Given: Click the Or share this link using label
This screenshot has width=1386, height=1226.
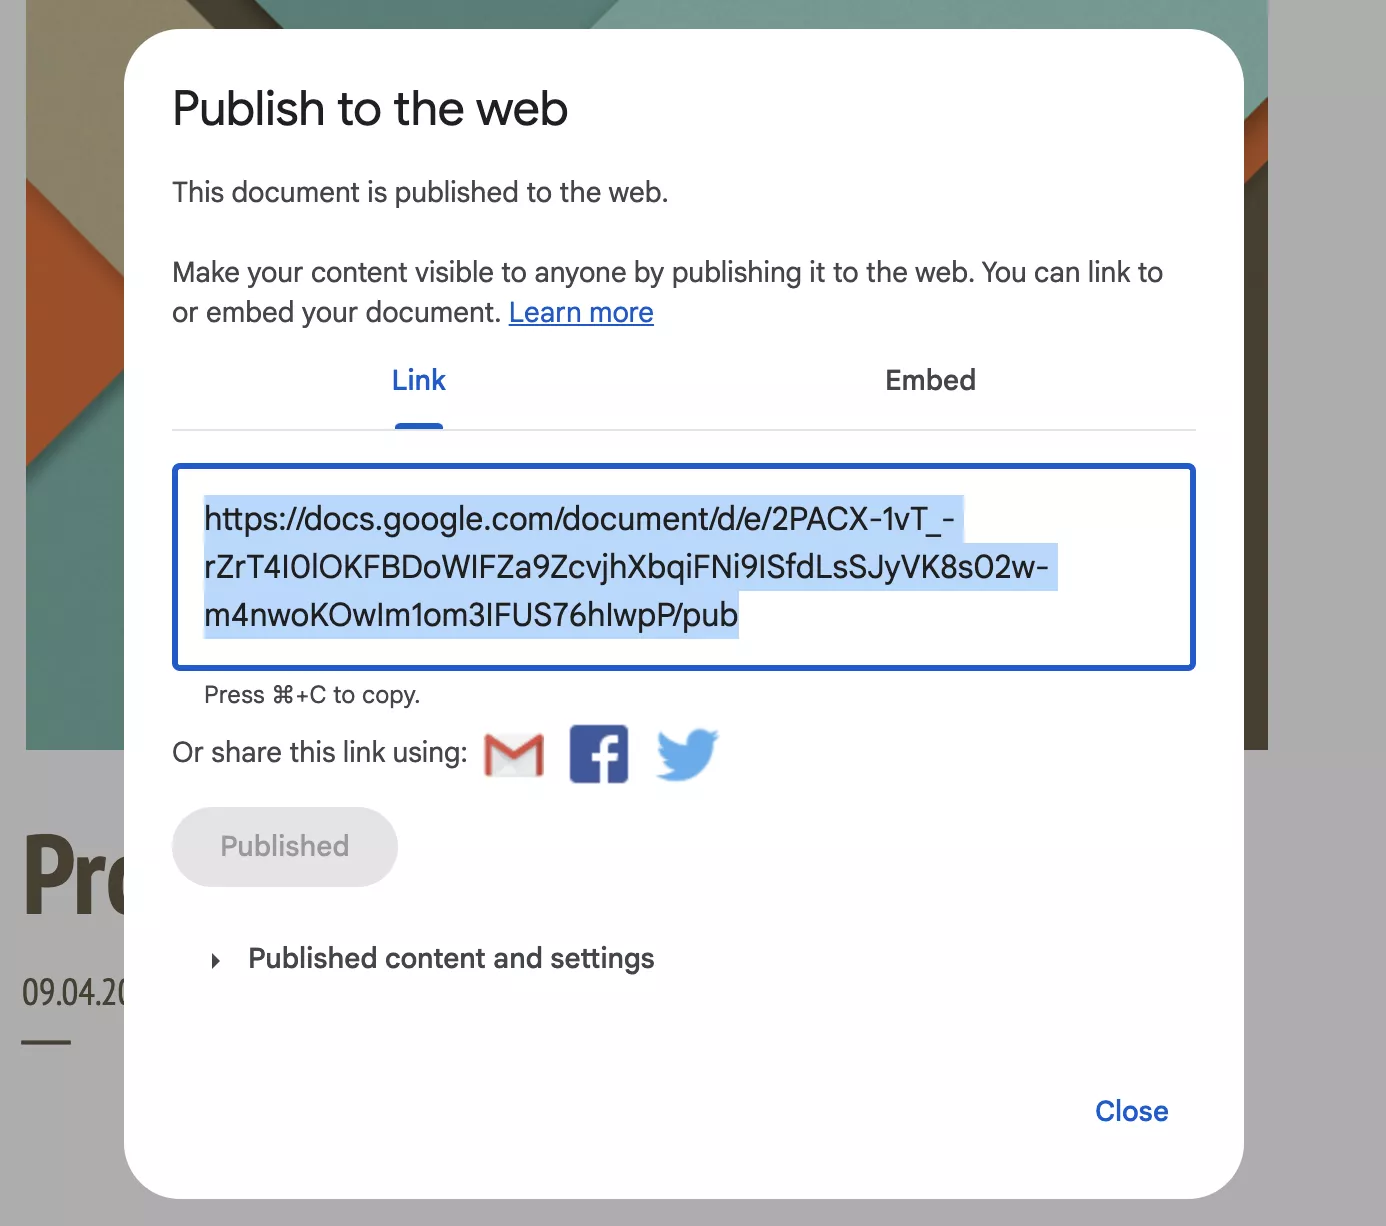Looking at the screenshot, I should pyautogui.click(x=320, y=752).
